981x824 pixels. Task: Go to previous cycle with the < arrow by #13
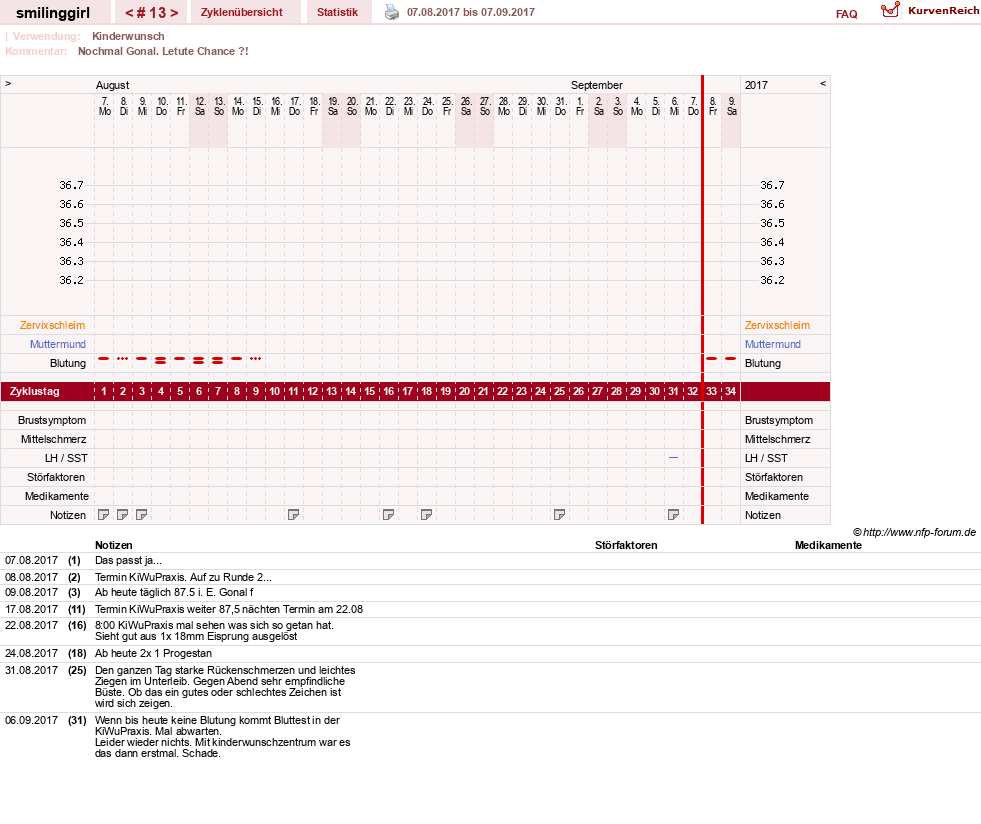point(130,13)
